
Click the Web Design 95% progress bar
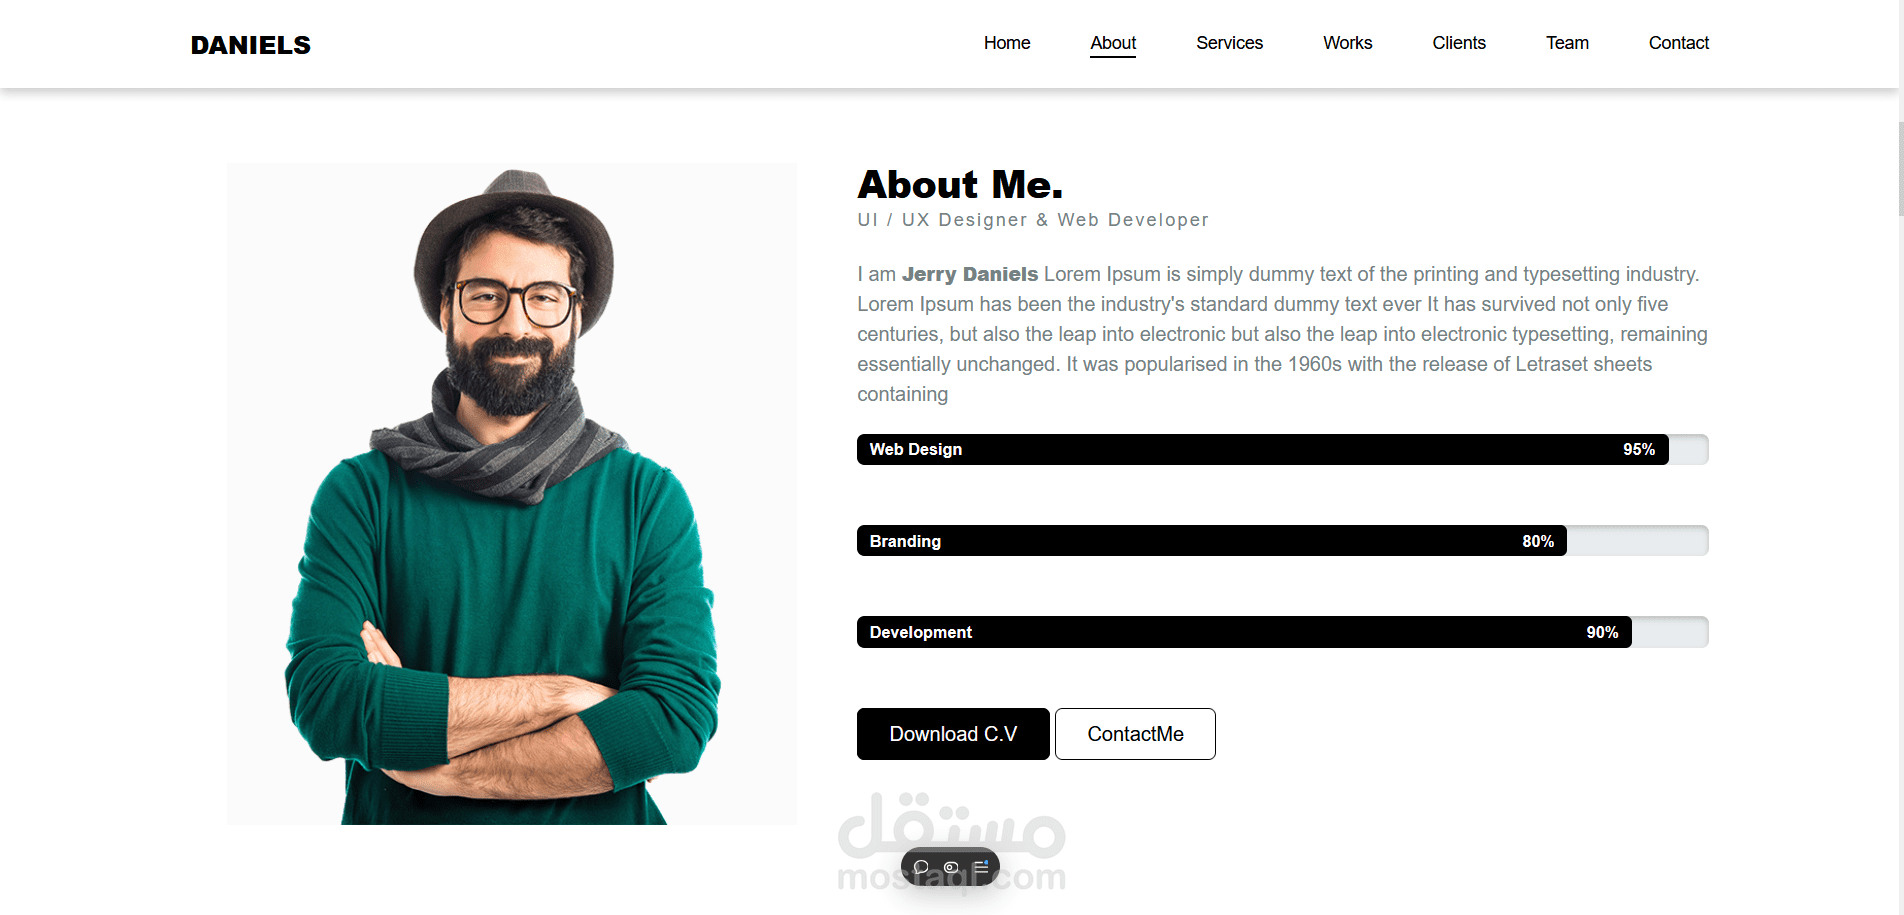coord(1283,449)
